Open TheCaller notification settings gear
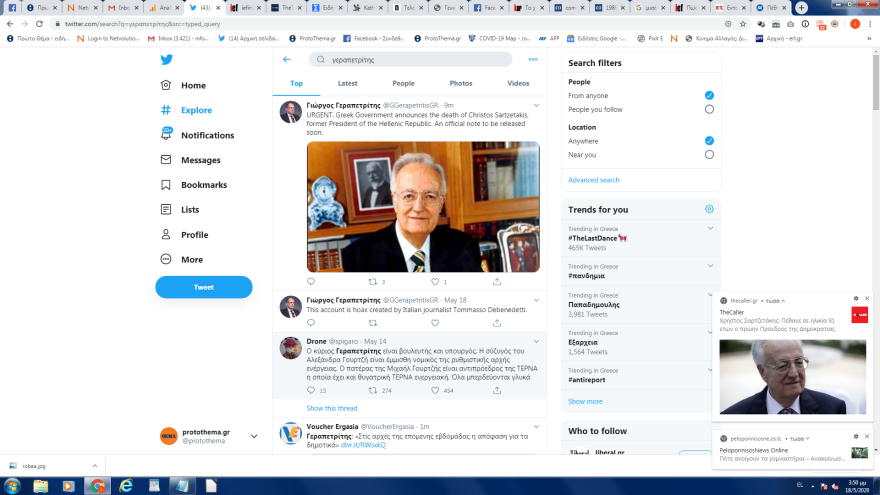Viewport: 880px width, 495px height. tap(856, 299)
